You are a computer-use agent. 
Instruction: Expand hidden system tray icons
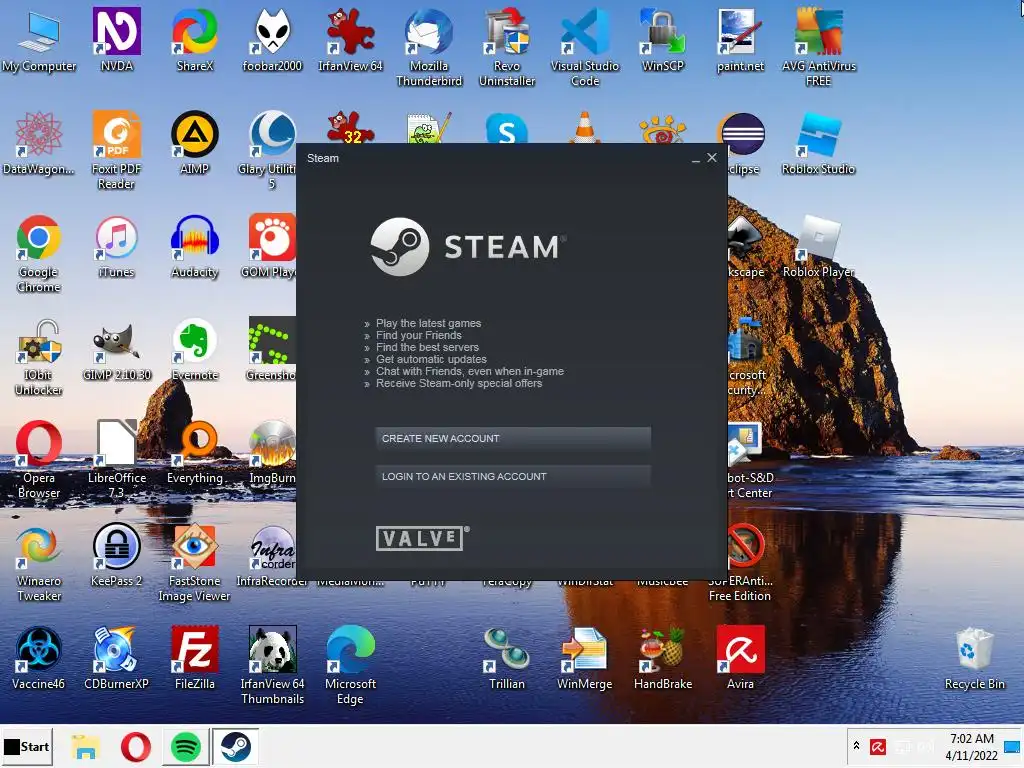click(856, 746)
